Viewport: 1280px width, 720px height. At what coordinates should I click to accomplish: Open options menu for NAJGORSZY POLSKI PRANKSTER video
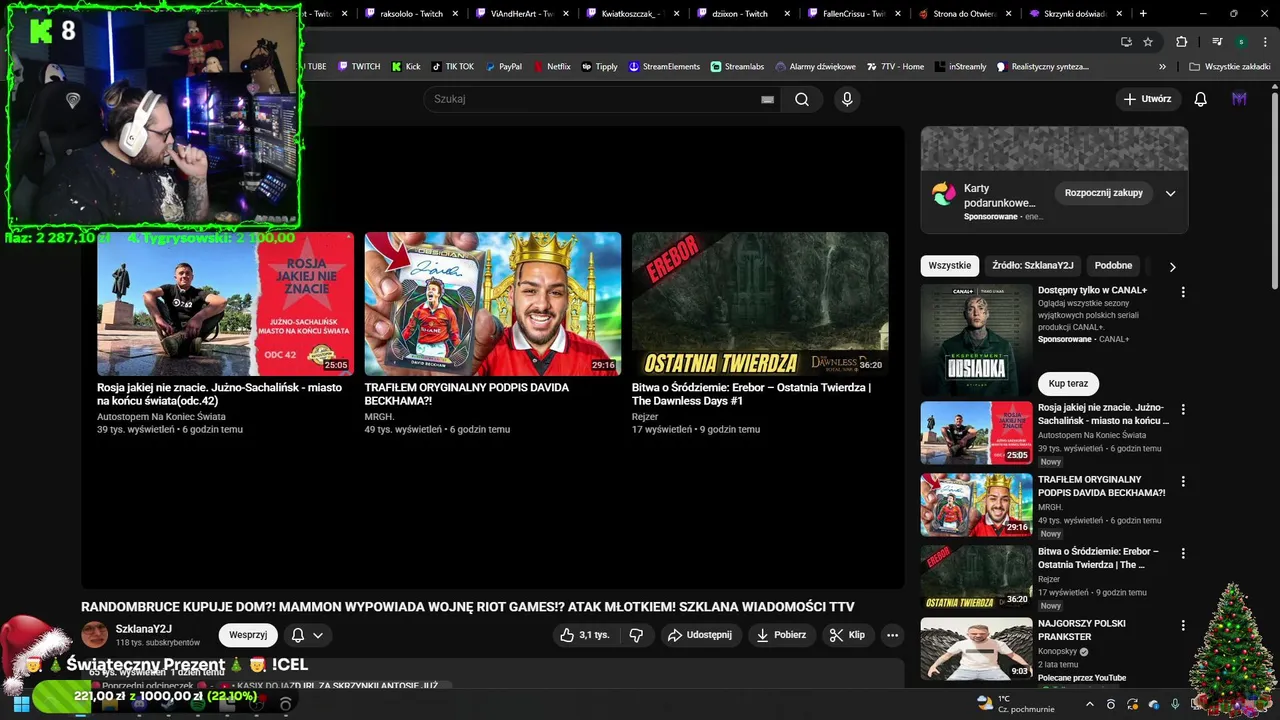click(1183, 625)
